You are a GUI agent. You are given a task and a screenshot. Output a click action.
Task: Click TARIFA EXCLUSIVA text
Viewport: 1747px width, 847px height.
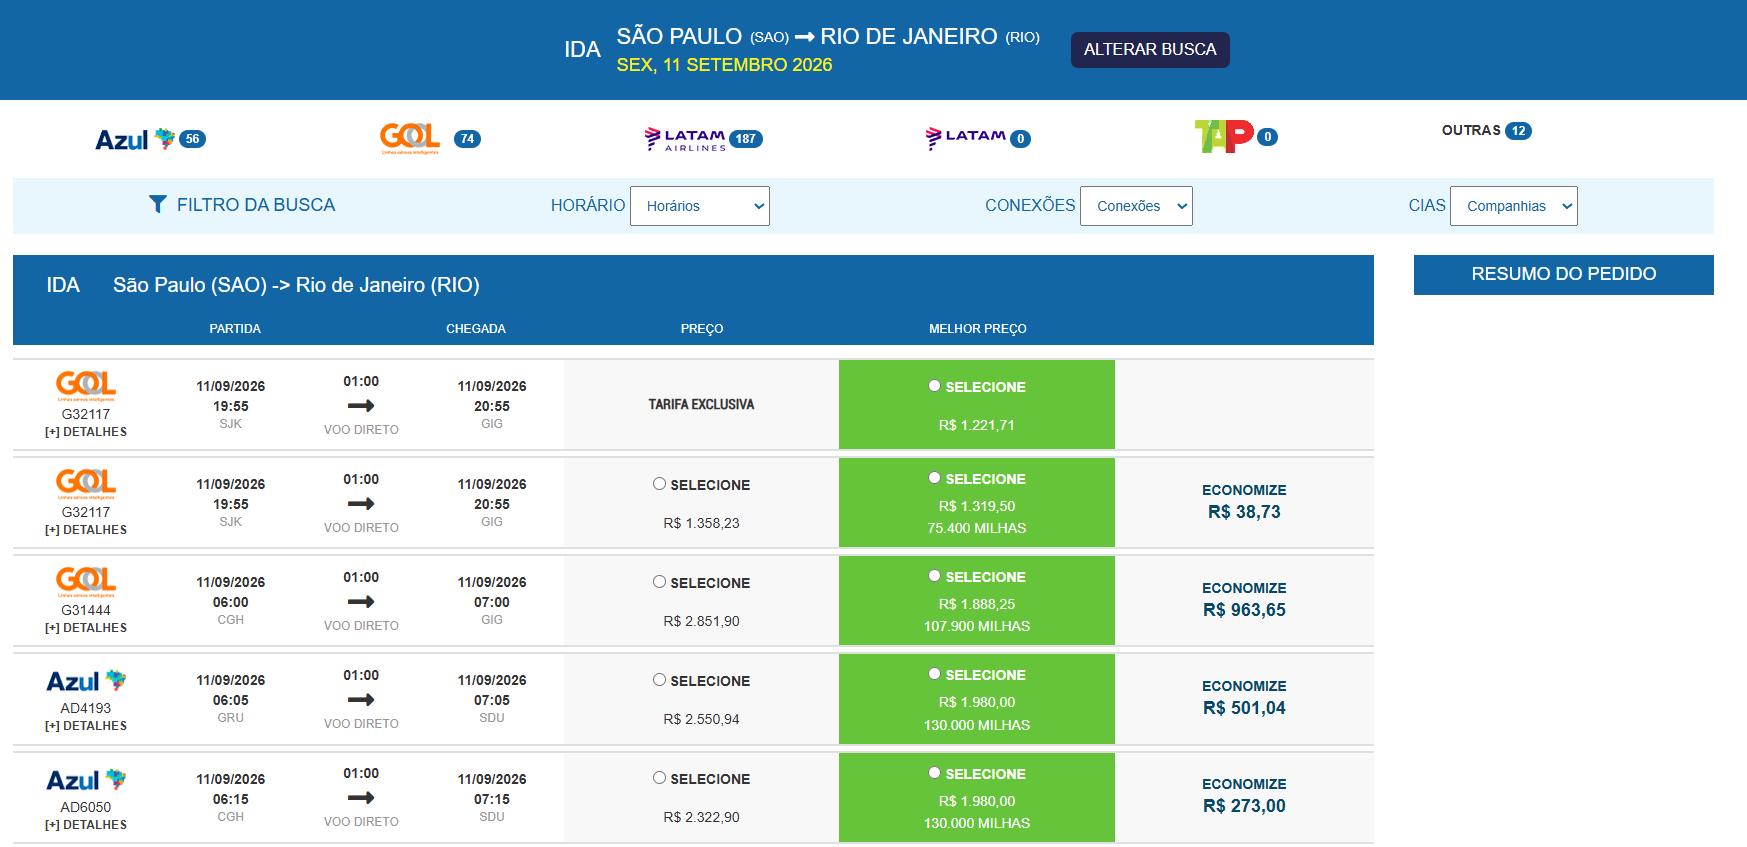(x=701, y=404)
